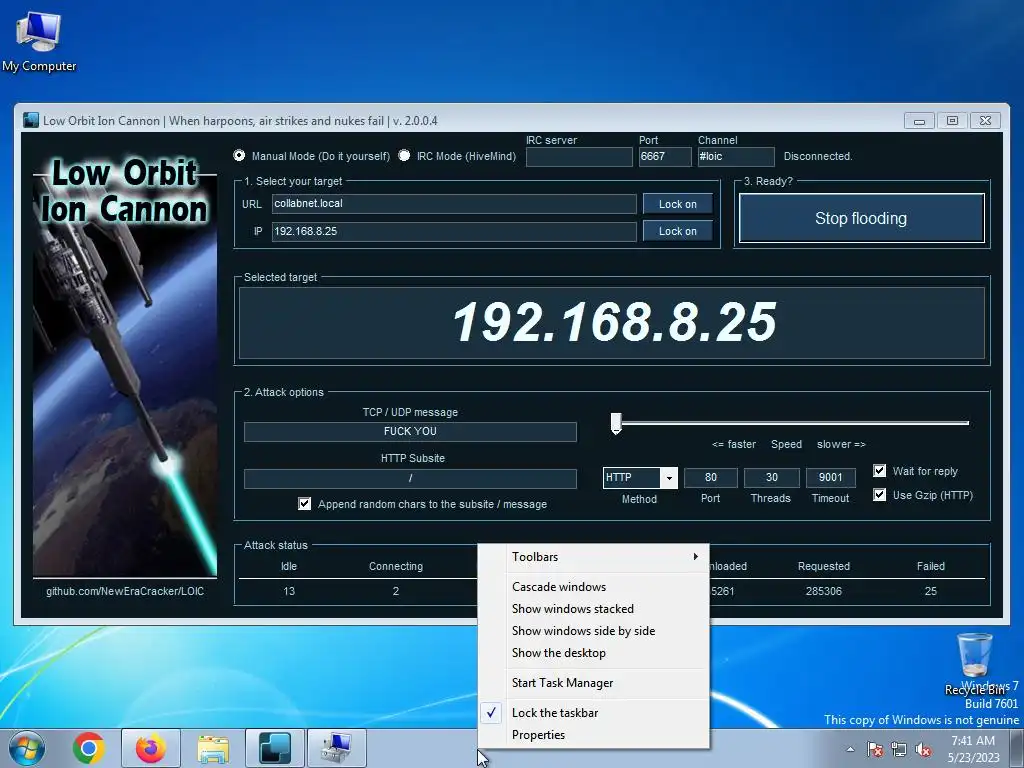Click the Channel field #loic
Image resolution: width=1024 pixels, height=768 pixels.
click(x=736, y=157)
